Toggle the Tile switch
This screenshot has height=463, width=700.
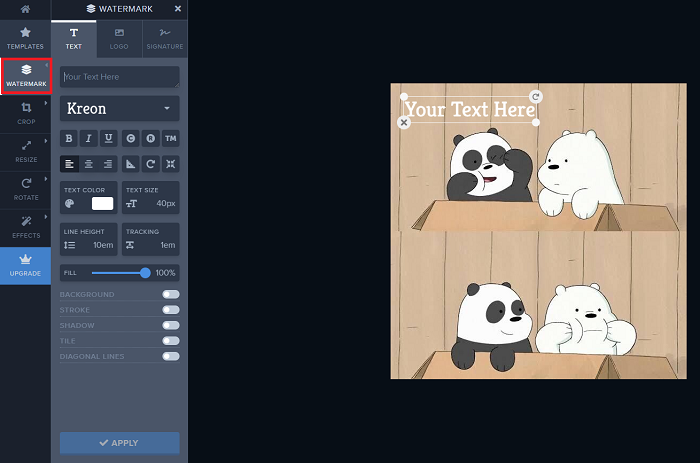[171, 341]
